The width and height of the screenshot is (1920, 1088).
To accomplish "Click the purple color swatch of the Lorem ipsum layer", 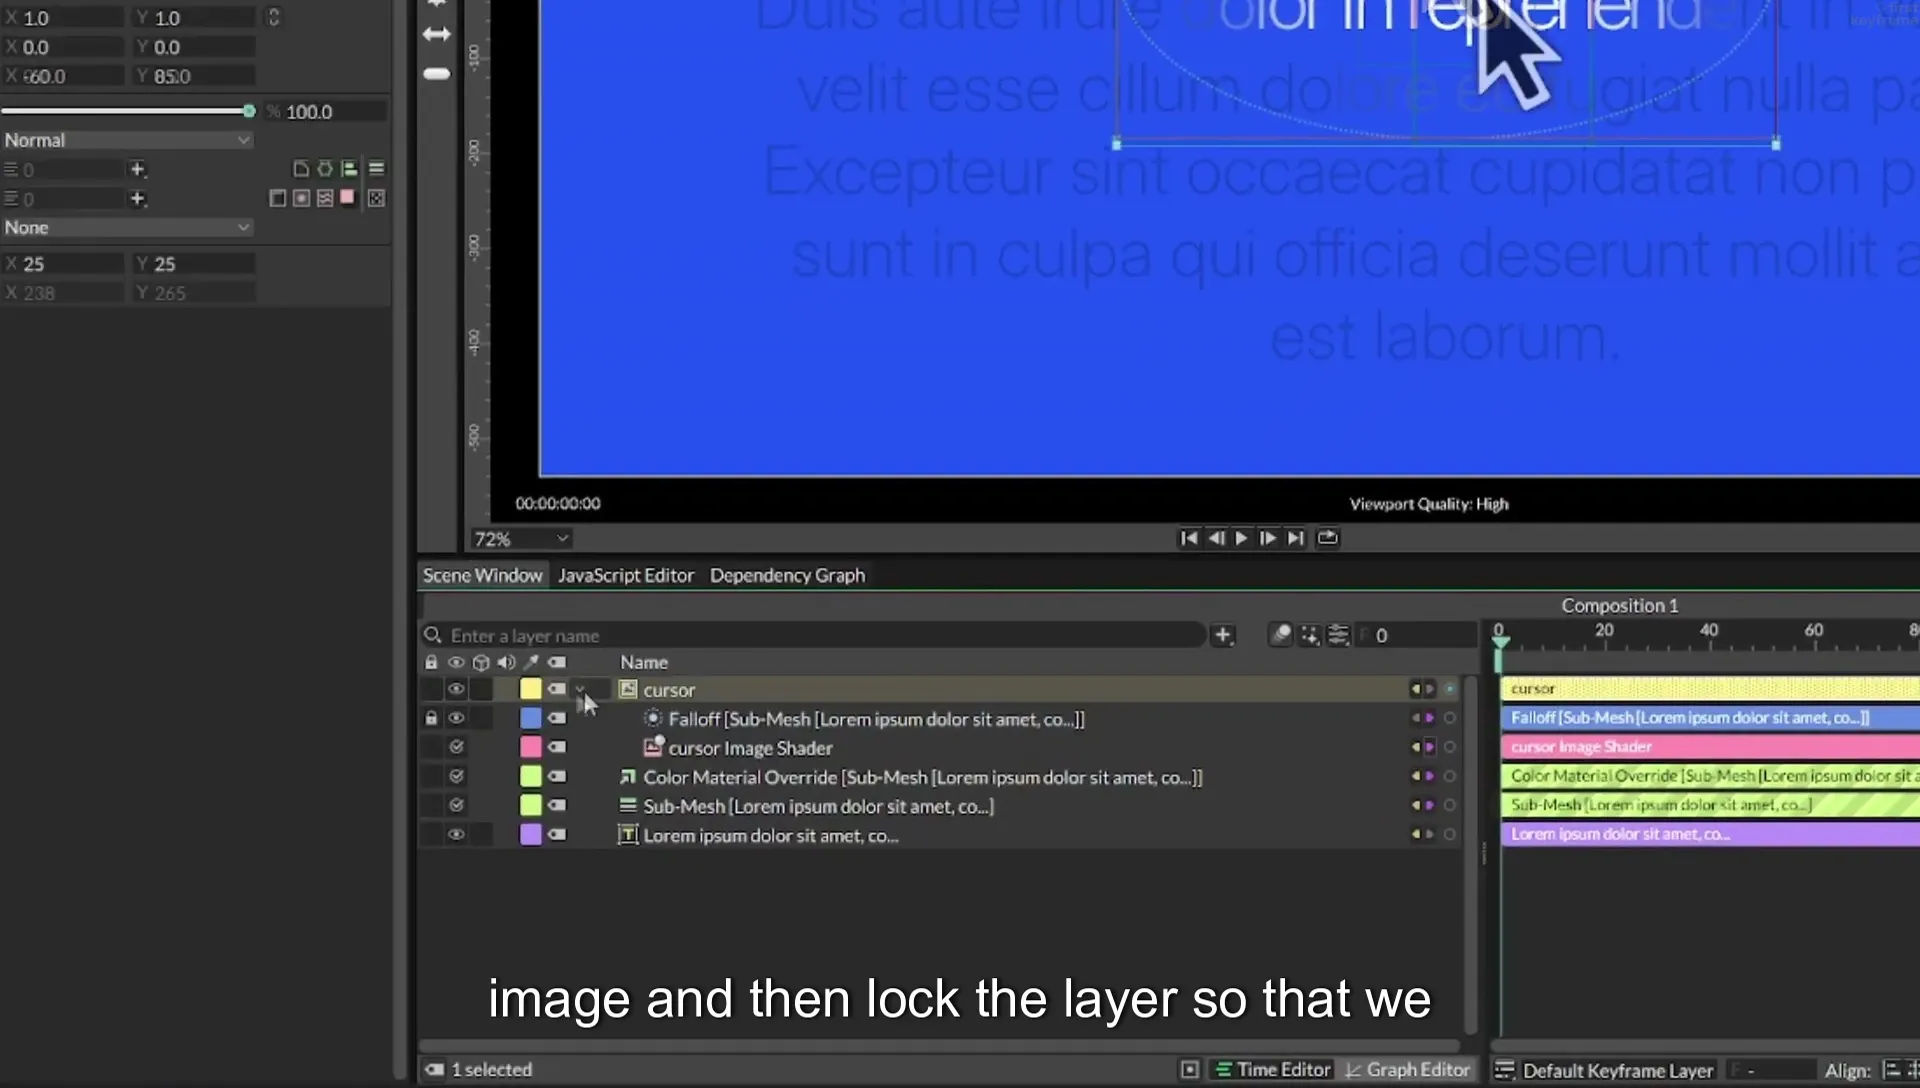I will point(530,834).
